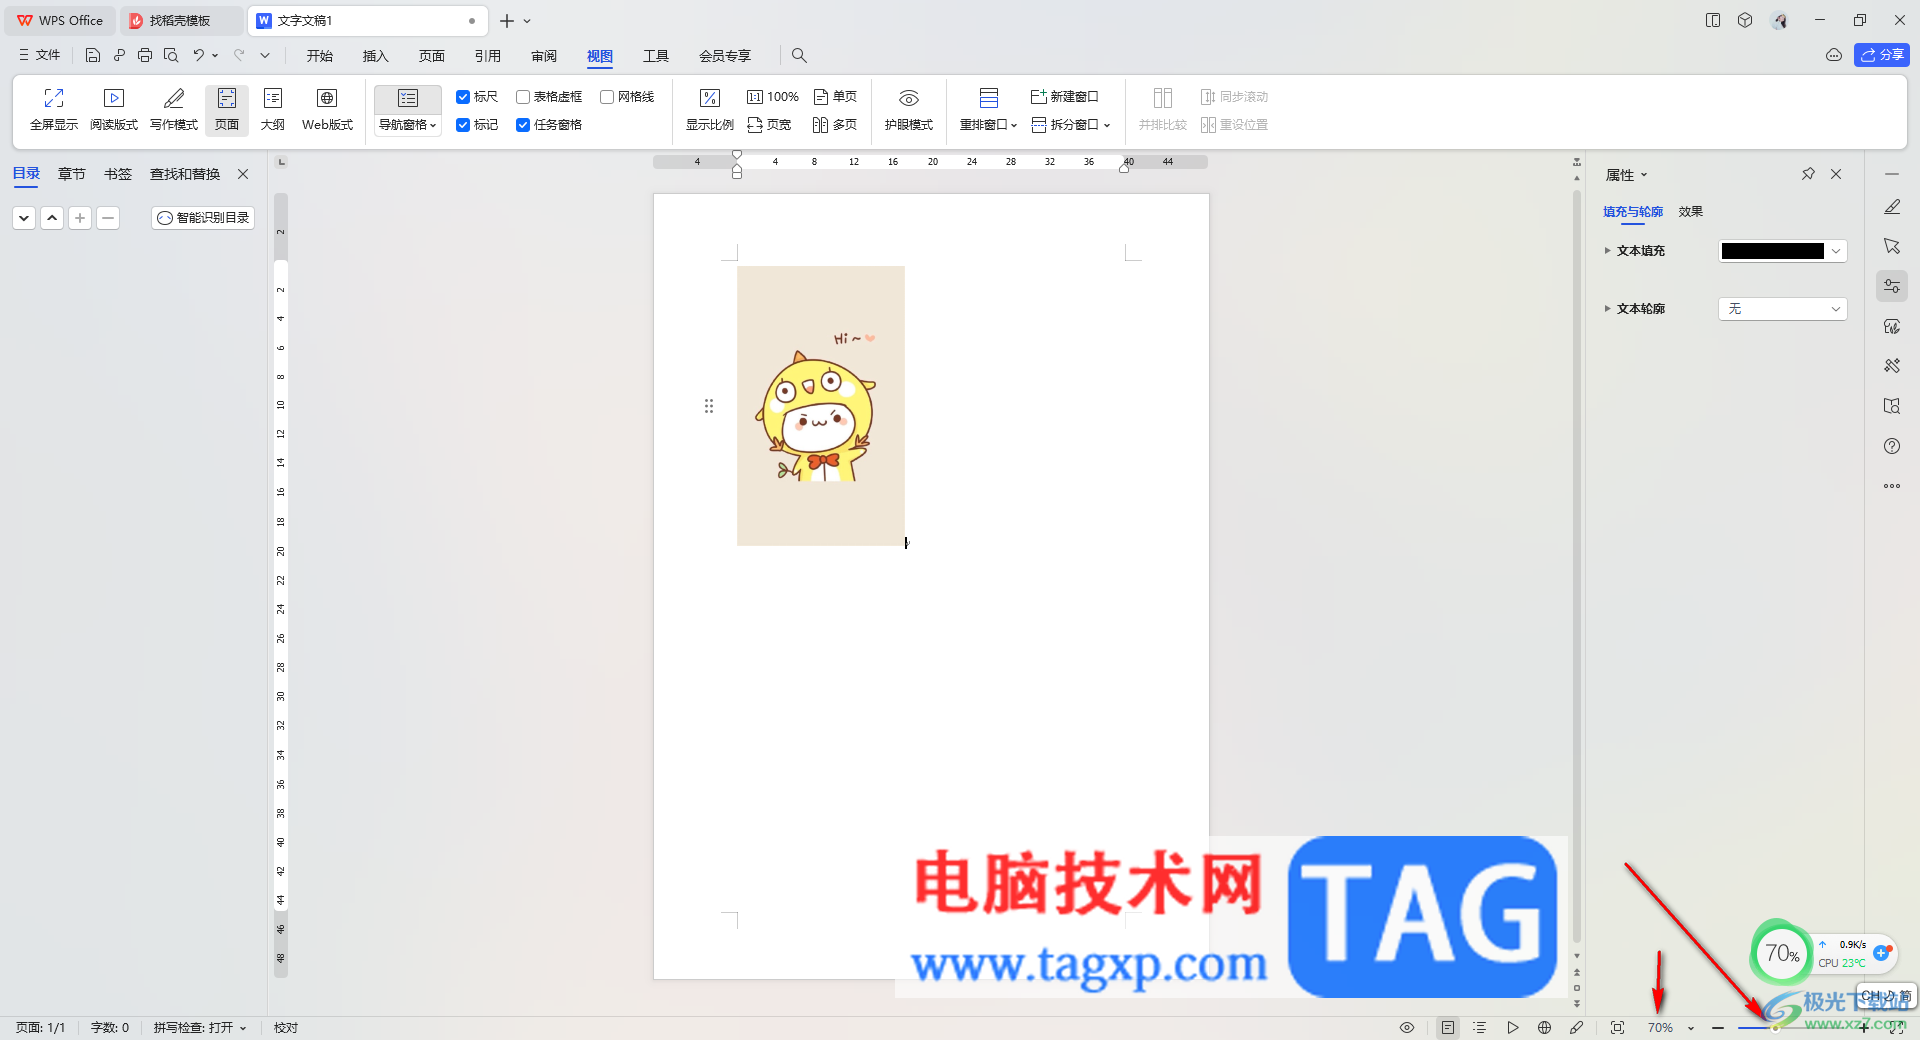Fit document to 页宽 page width

pos(769,125)
